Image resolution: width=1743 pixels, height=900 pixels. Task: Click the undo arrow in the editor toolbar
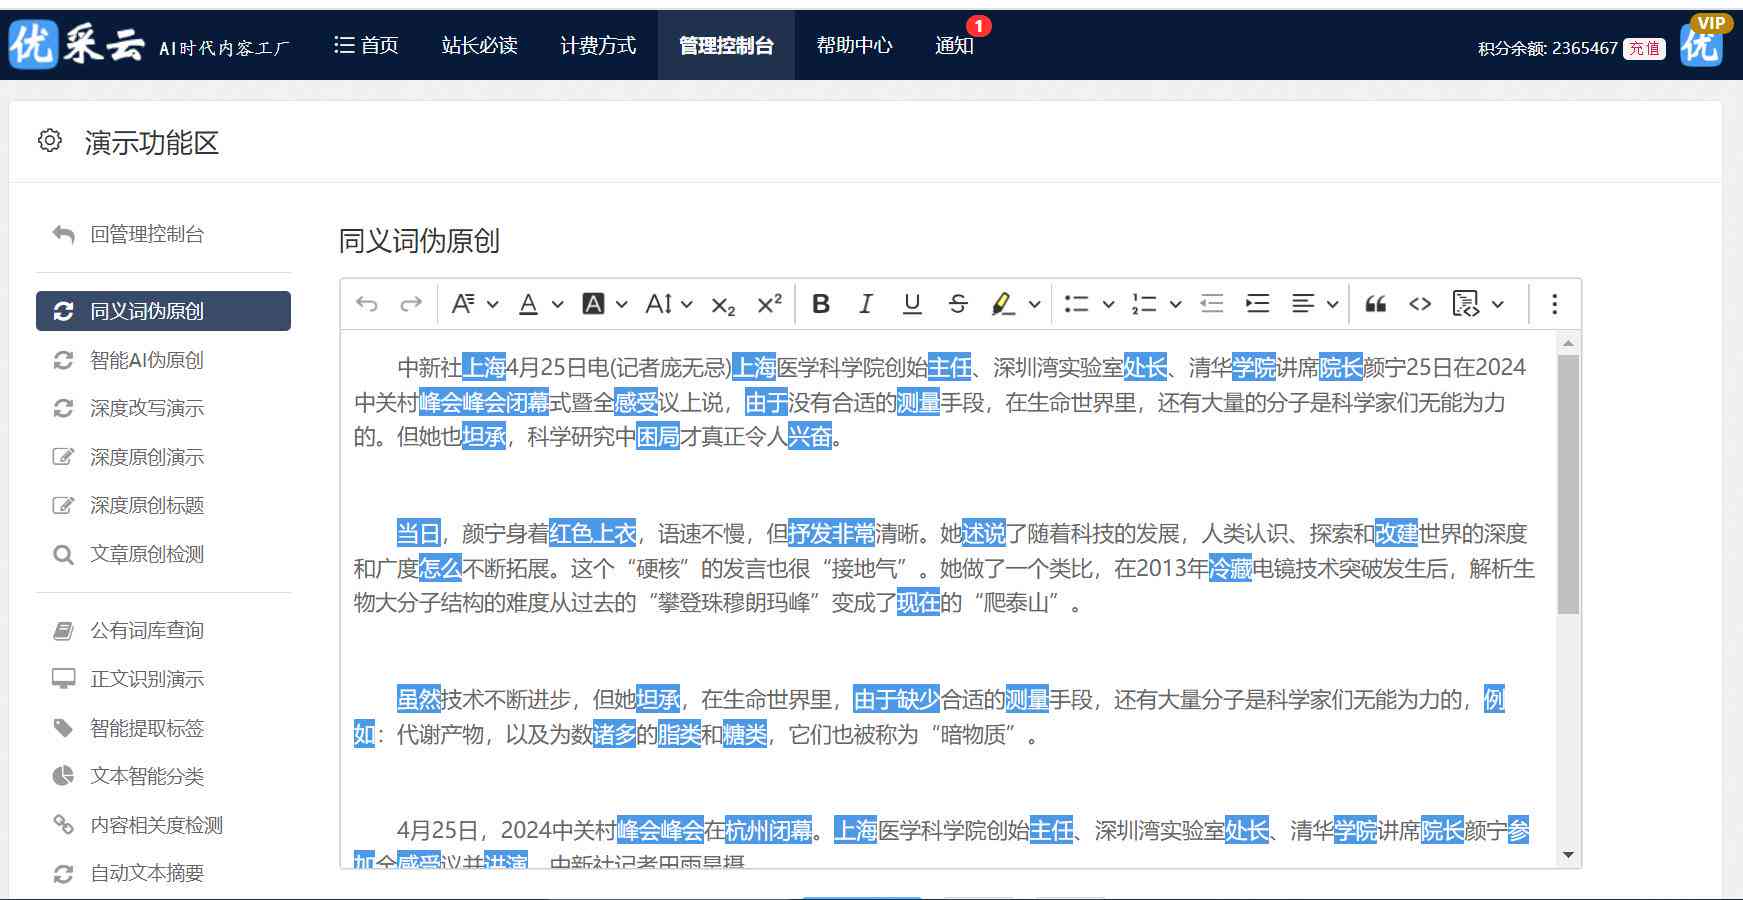367,304
